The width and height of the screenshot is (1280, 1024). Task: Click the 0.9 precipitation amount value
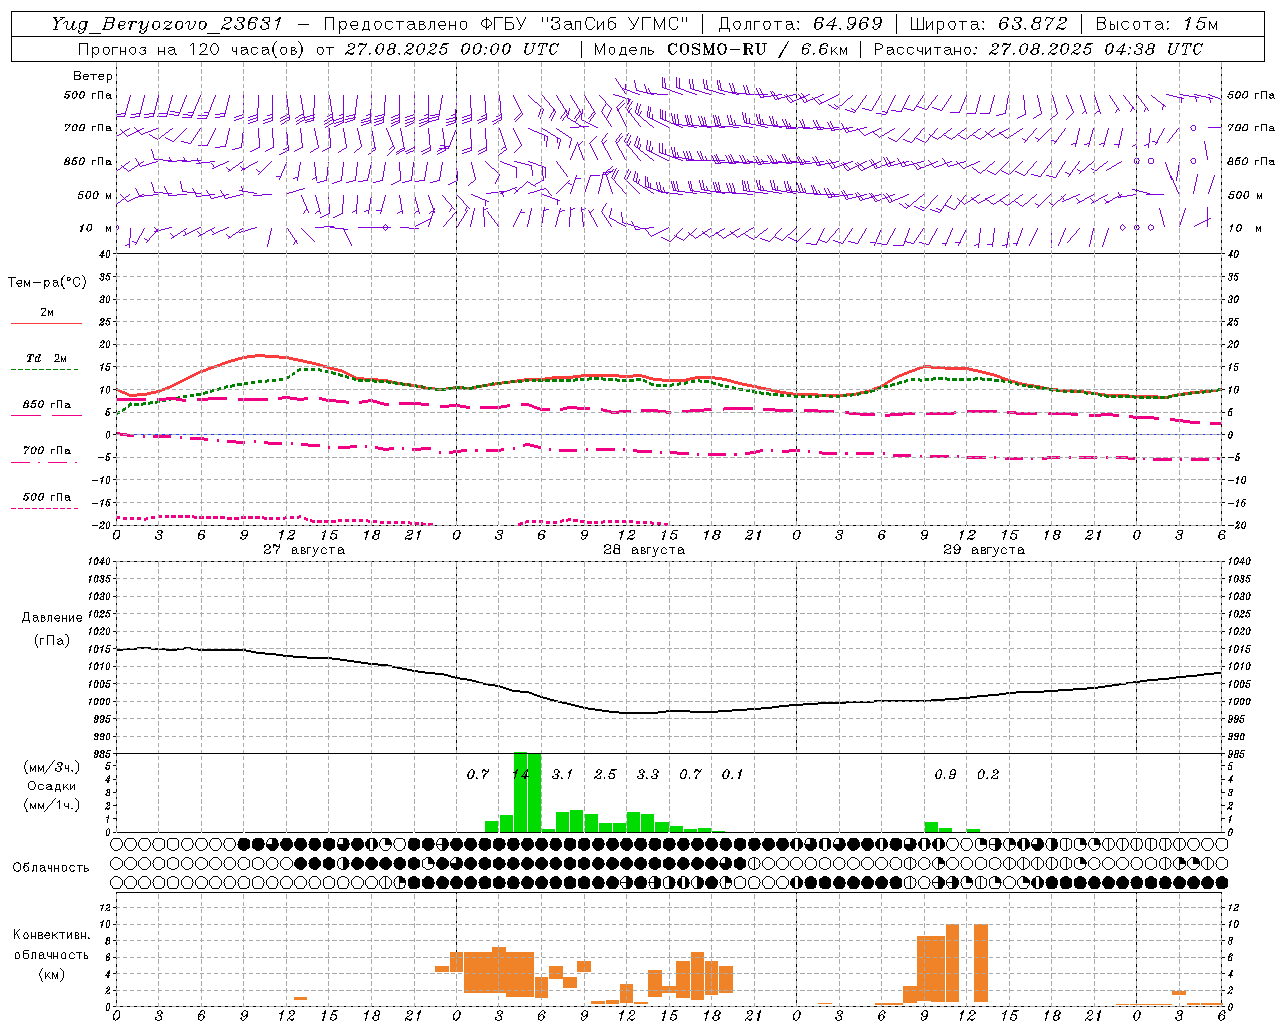945,774
